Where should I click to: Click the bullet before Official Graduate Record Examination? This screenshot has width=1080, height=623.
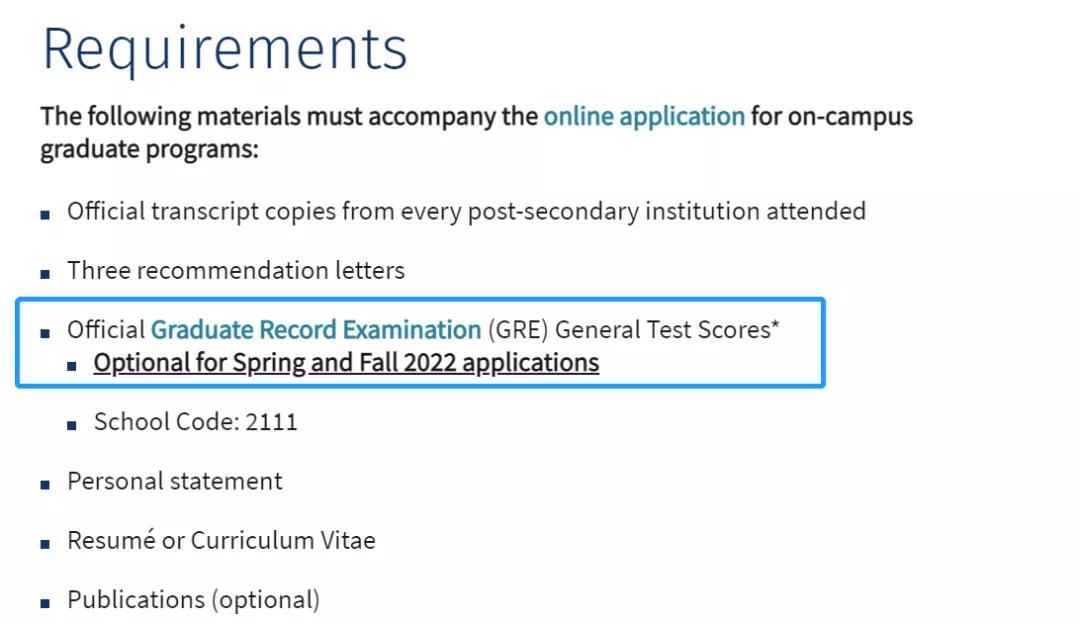(45, 333)
